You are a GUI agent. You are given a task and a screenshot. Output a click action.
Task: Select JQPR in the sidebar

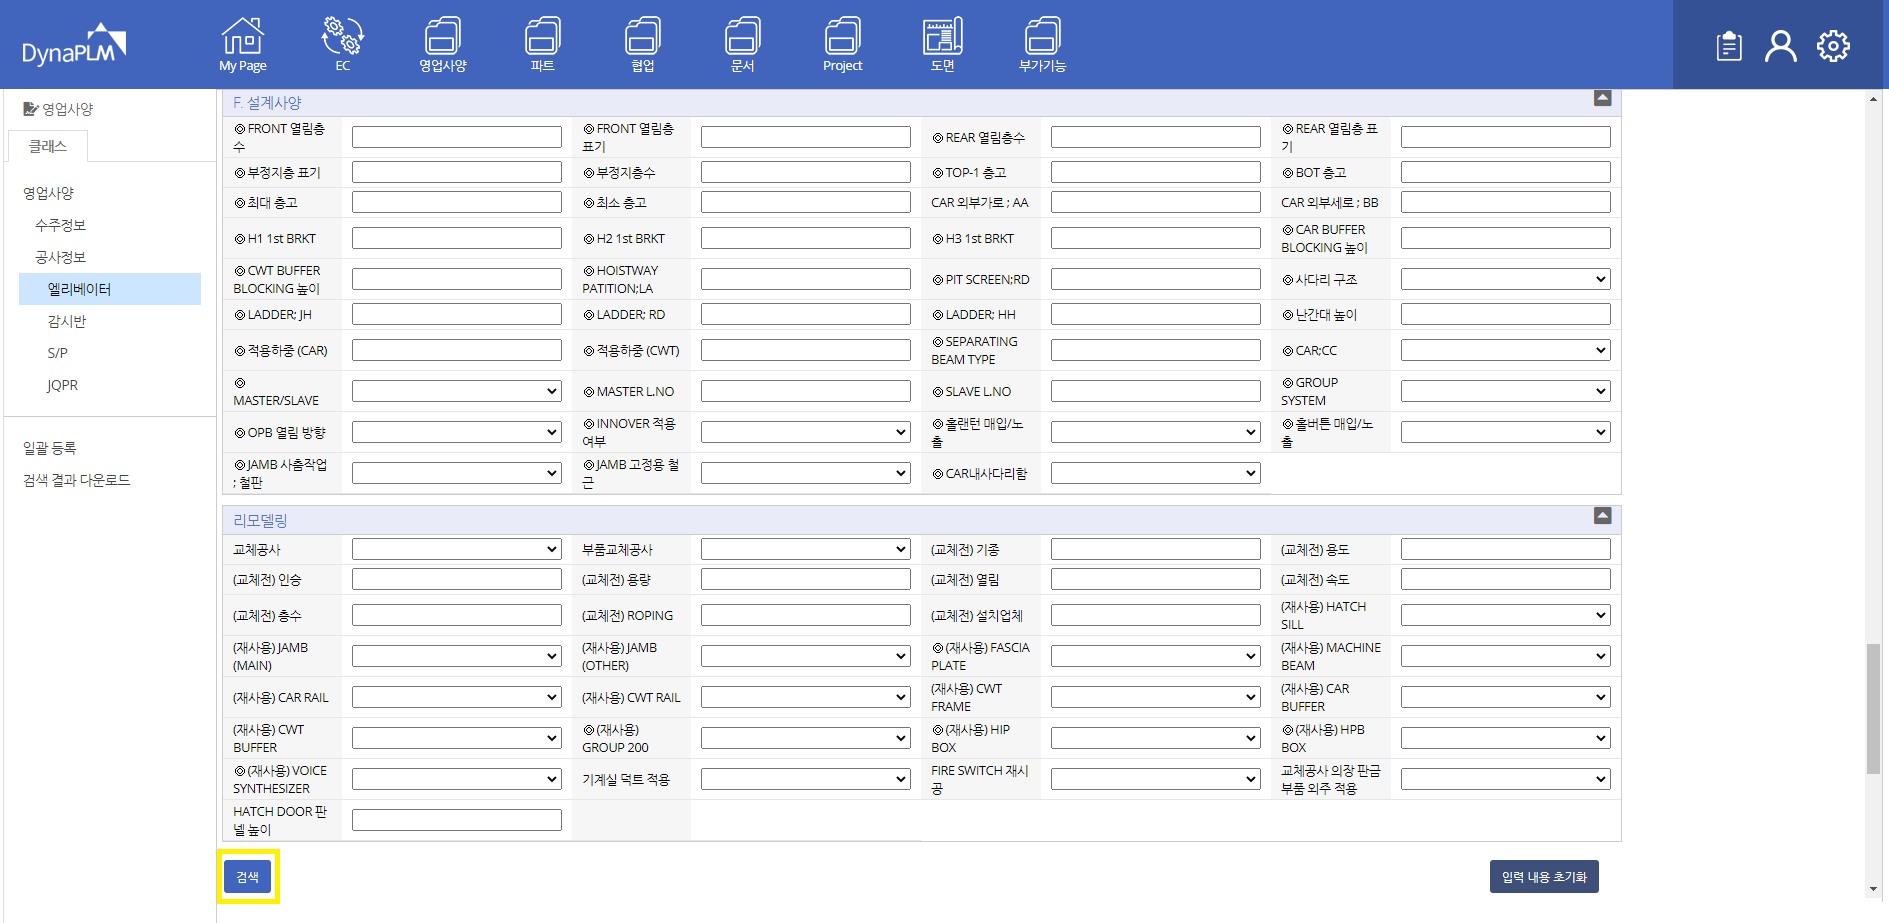(x=62, y=385)
